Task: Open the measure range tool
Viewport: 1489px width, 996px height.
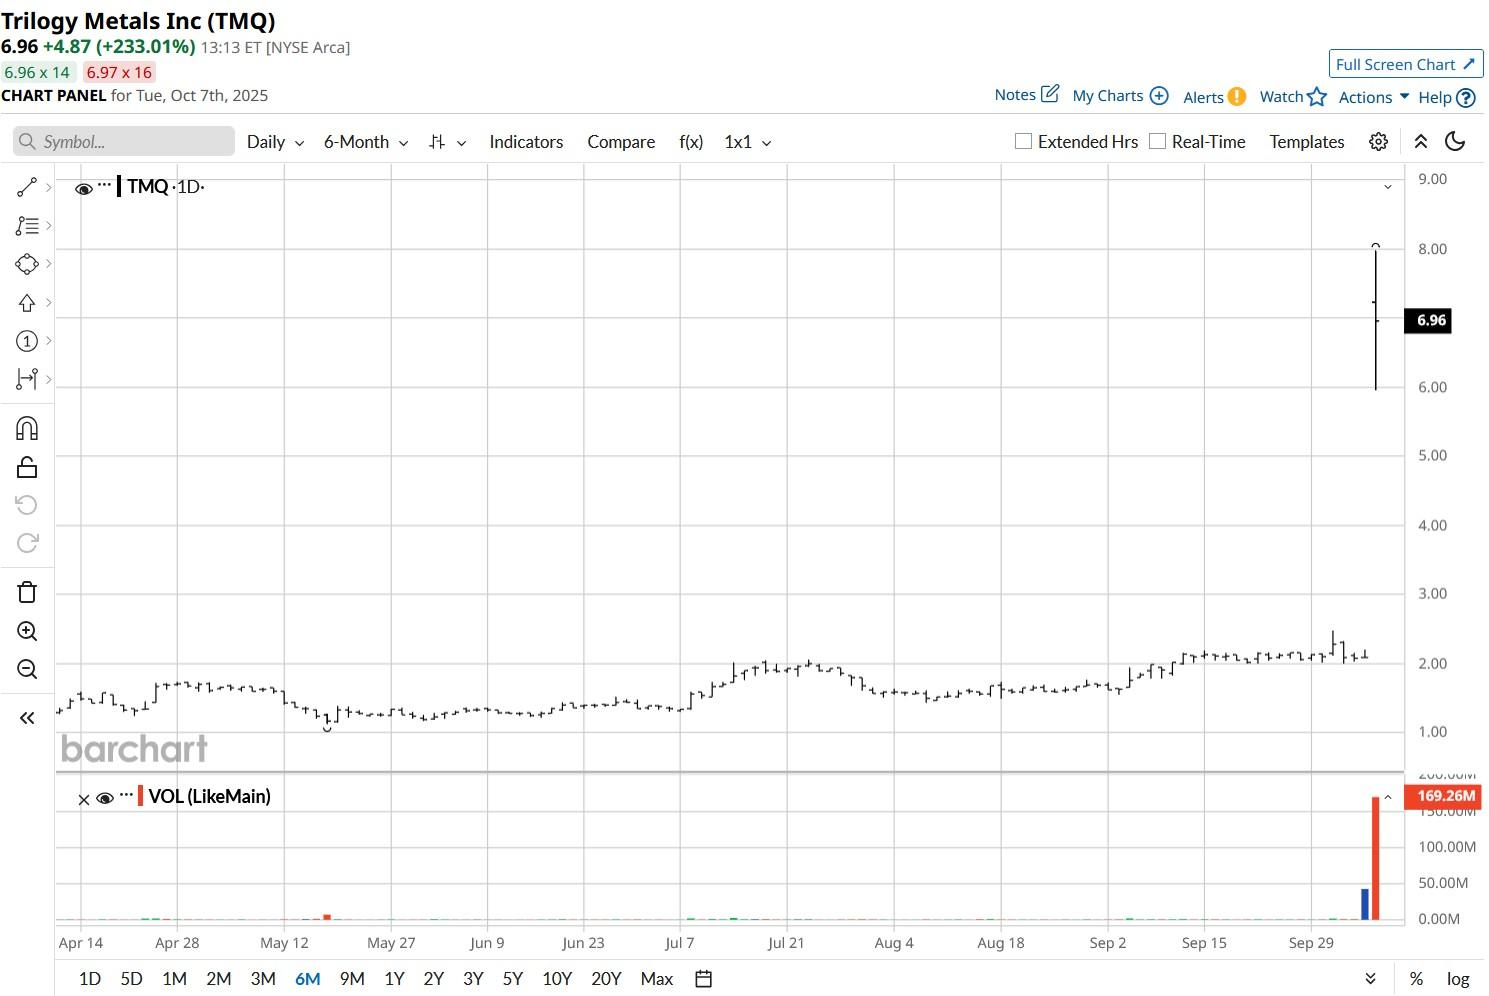Action: (27, 379)
